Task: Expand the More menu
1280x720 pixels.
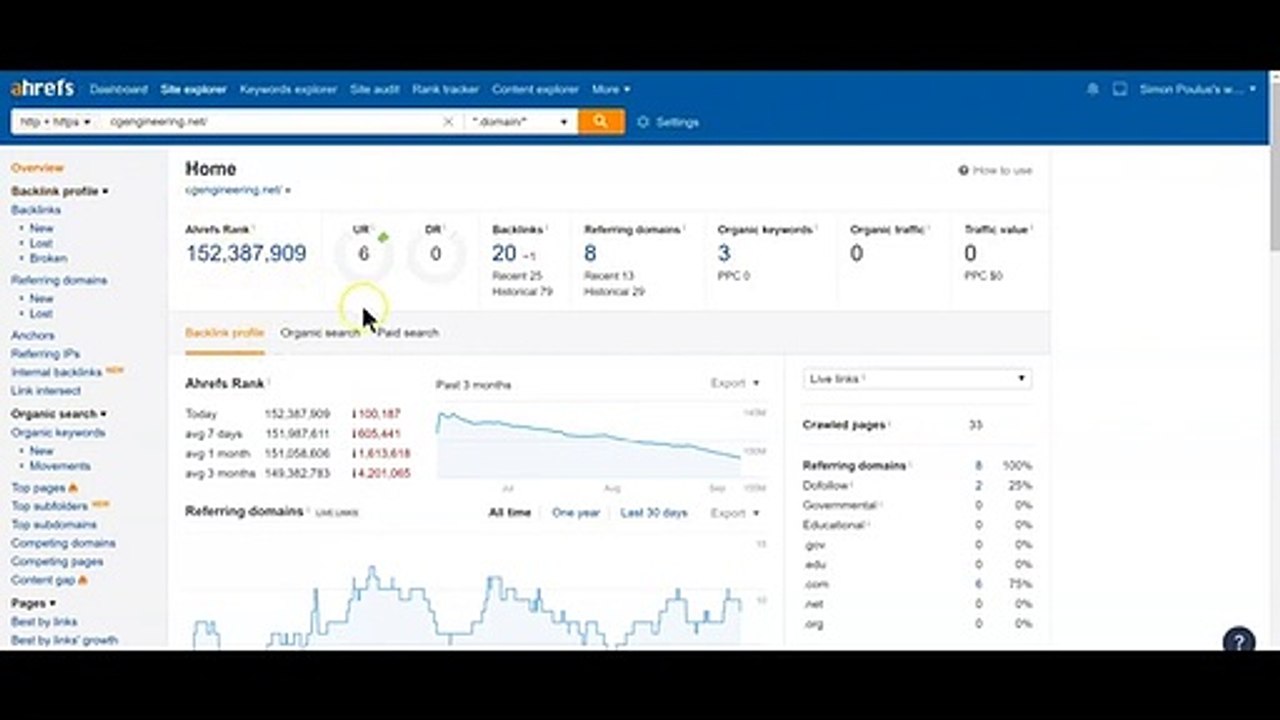Action: tap(610, 89)
